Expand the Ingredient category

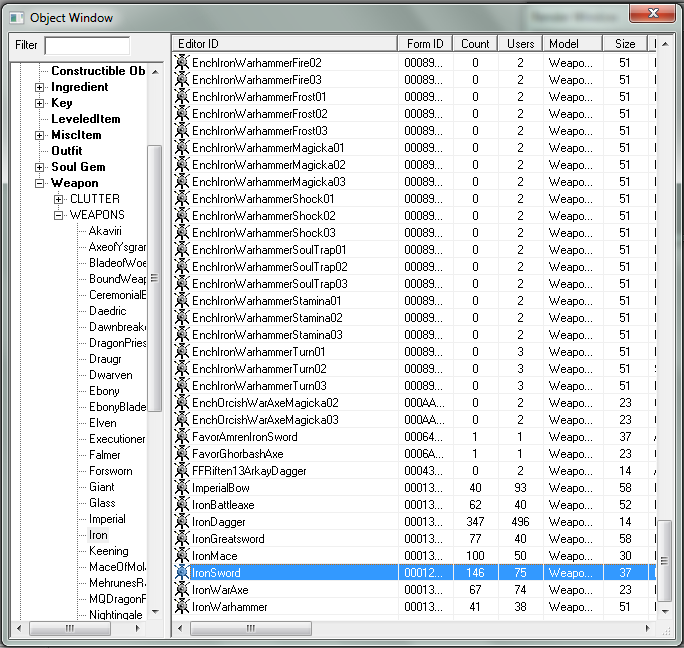[x=40, y=87]
